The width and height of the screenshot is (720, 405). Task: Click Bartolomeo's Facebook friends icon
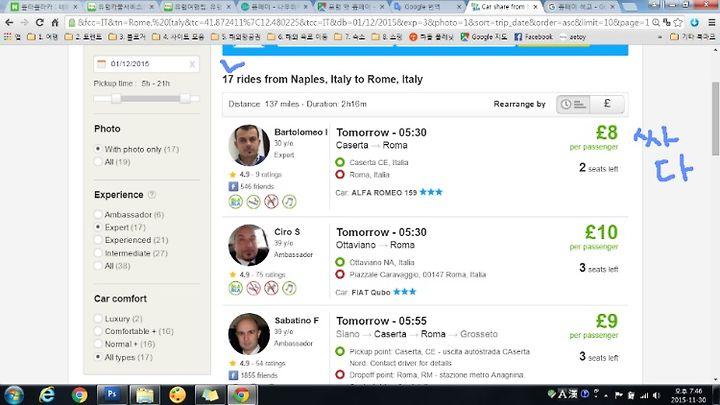coord(233,186)
